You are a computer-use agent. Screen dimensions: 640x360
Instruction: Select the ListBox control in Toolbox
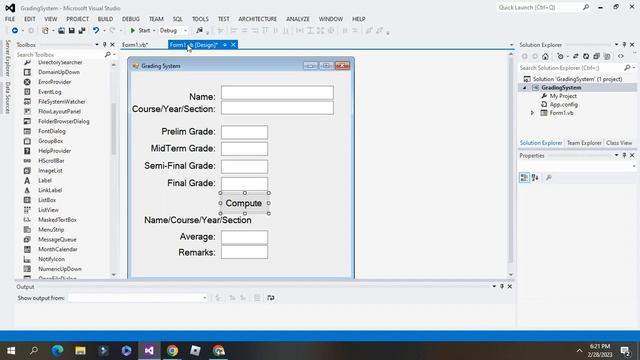[x=47, y=200]
